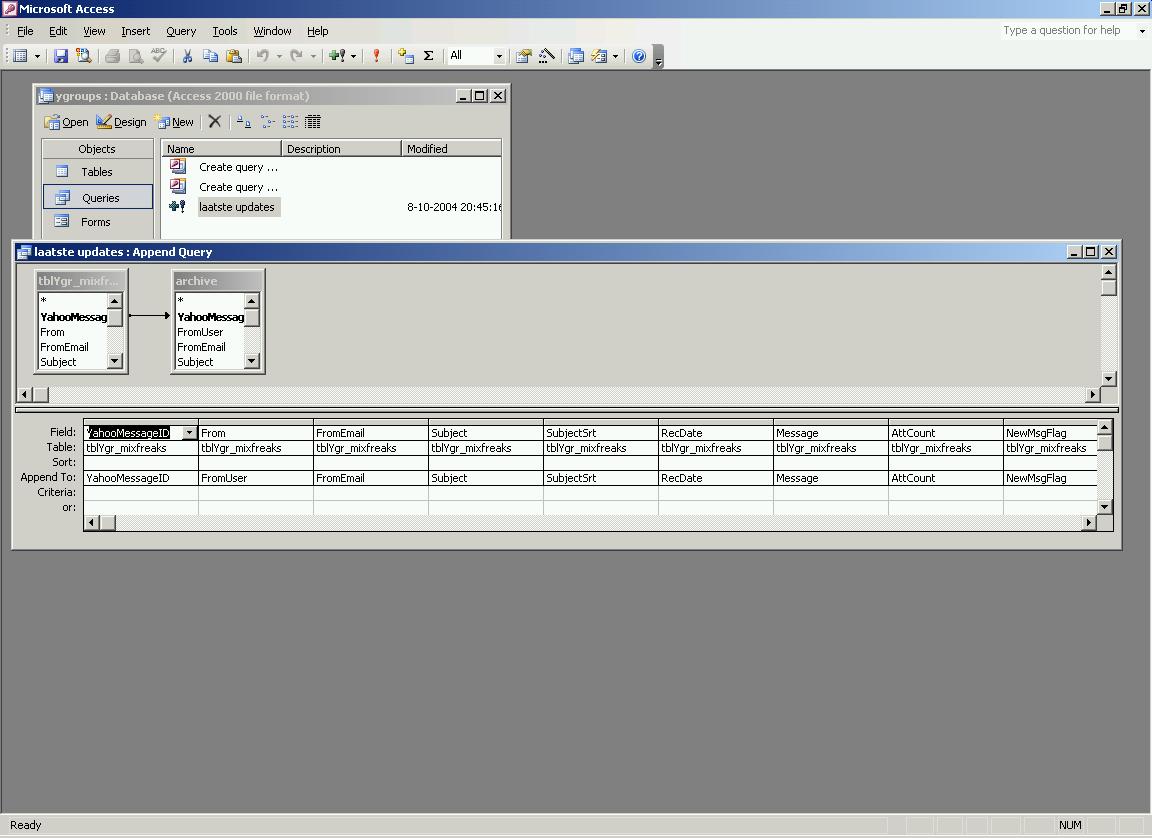Click the Paste clipboard icon
The width and height of the screenshot is (1152, 838).
(x=234, y=56)
